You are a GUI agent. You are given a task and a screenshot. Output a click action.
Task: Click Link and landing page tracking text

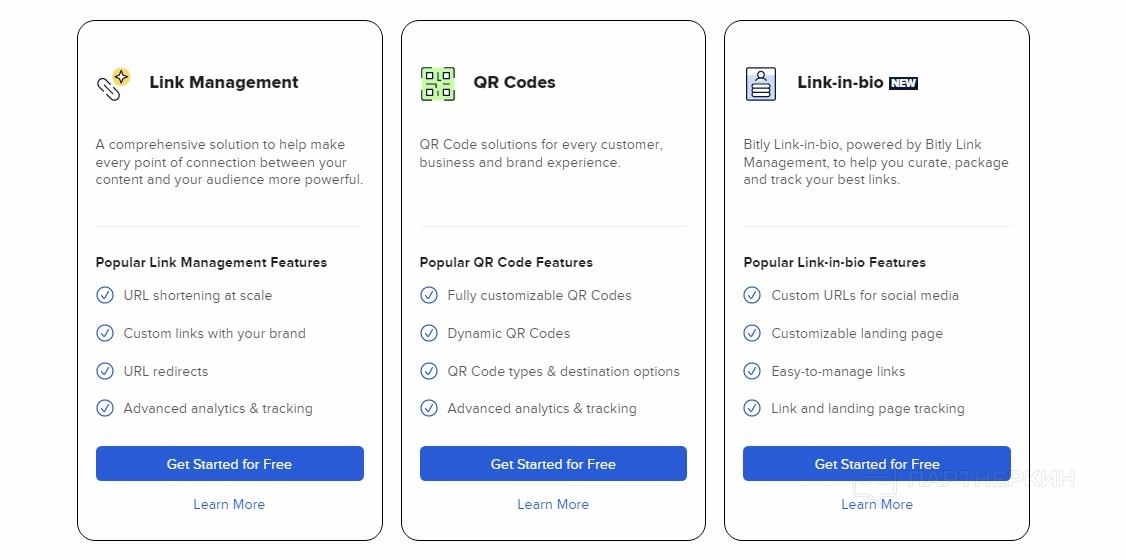tap(868, 408)
